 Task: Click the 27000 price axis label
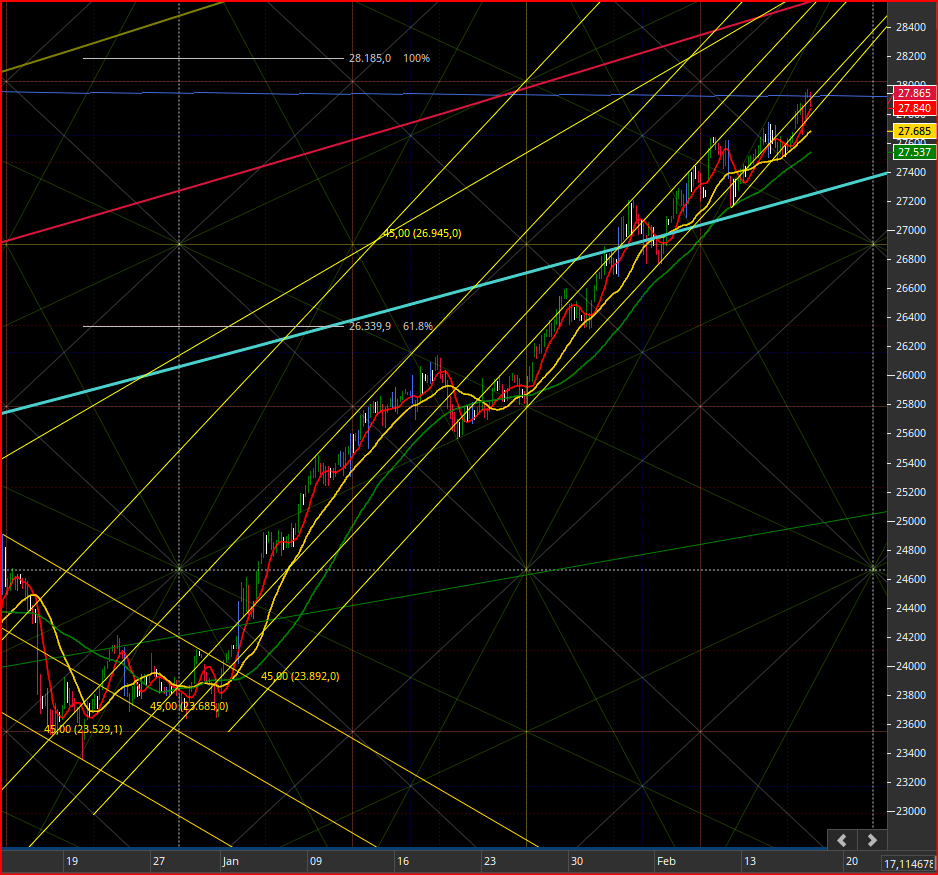pyautogui.click(x=910, y=230)
